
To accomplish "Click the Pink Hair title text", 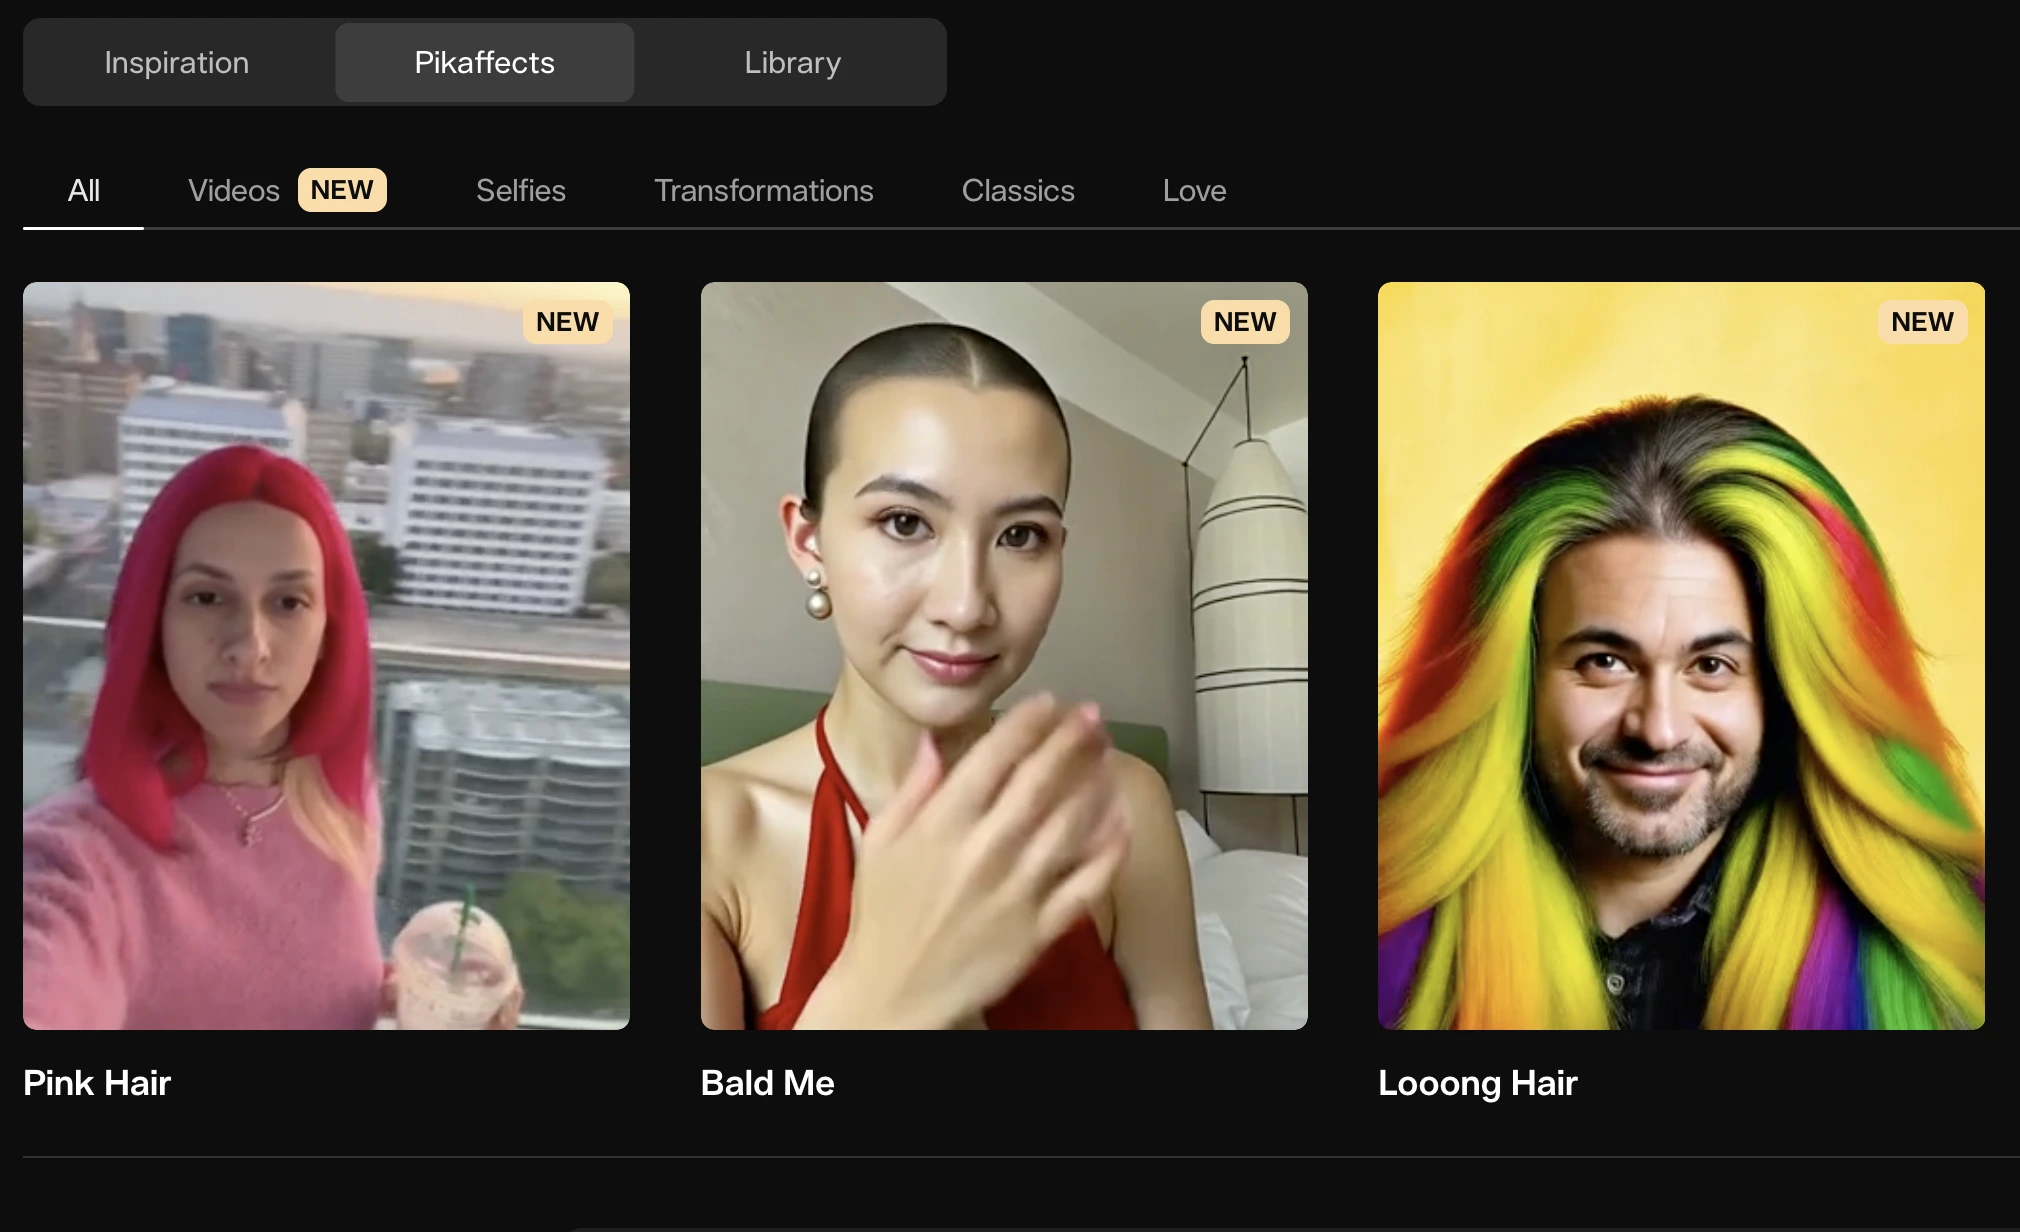I will point(97,1083).
